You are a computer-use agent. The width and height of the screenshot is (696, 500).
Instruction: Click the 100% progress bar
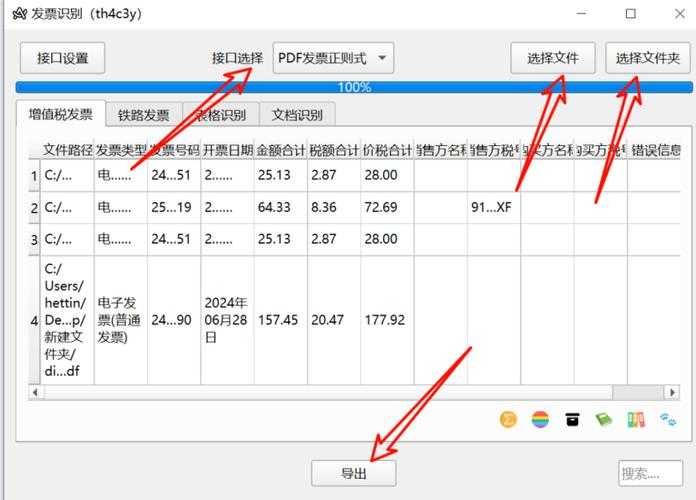click(x=354, y=87)
